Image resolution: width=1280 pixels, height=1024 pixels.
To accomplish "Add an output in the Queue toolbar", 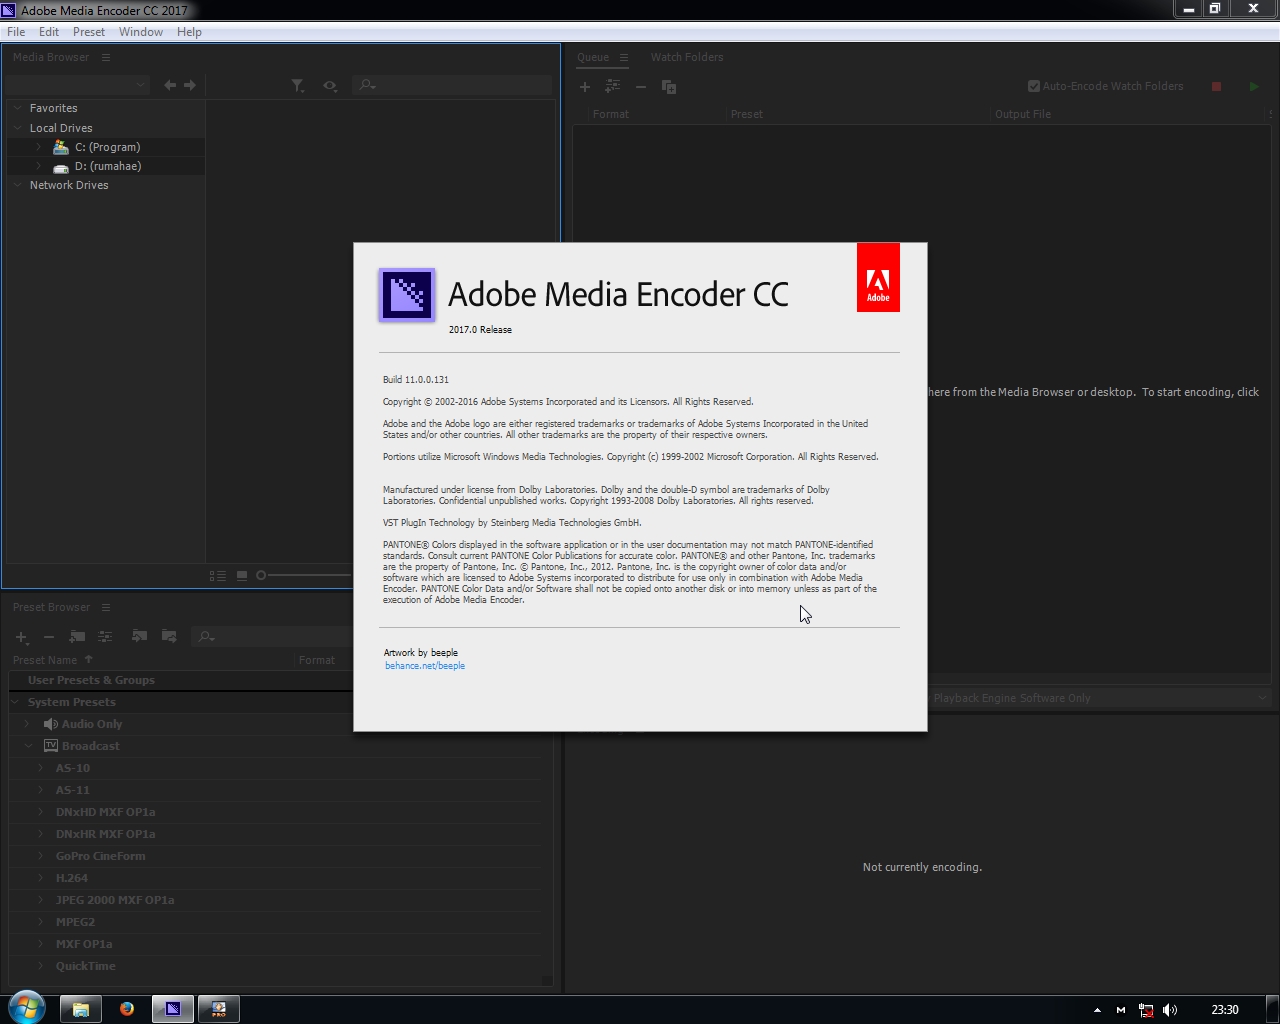I will pos(613,87).
